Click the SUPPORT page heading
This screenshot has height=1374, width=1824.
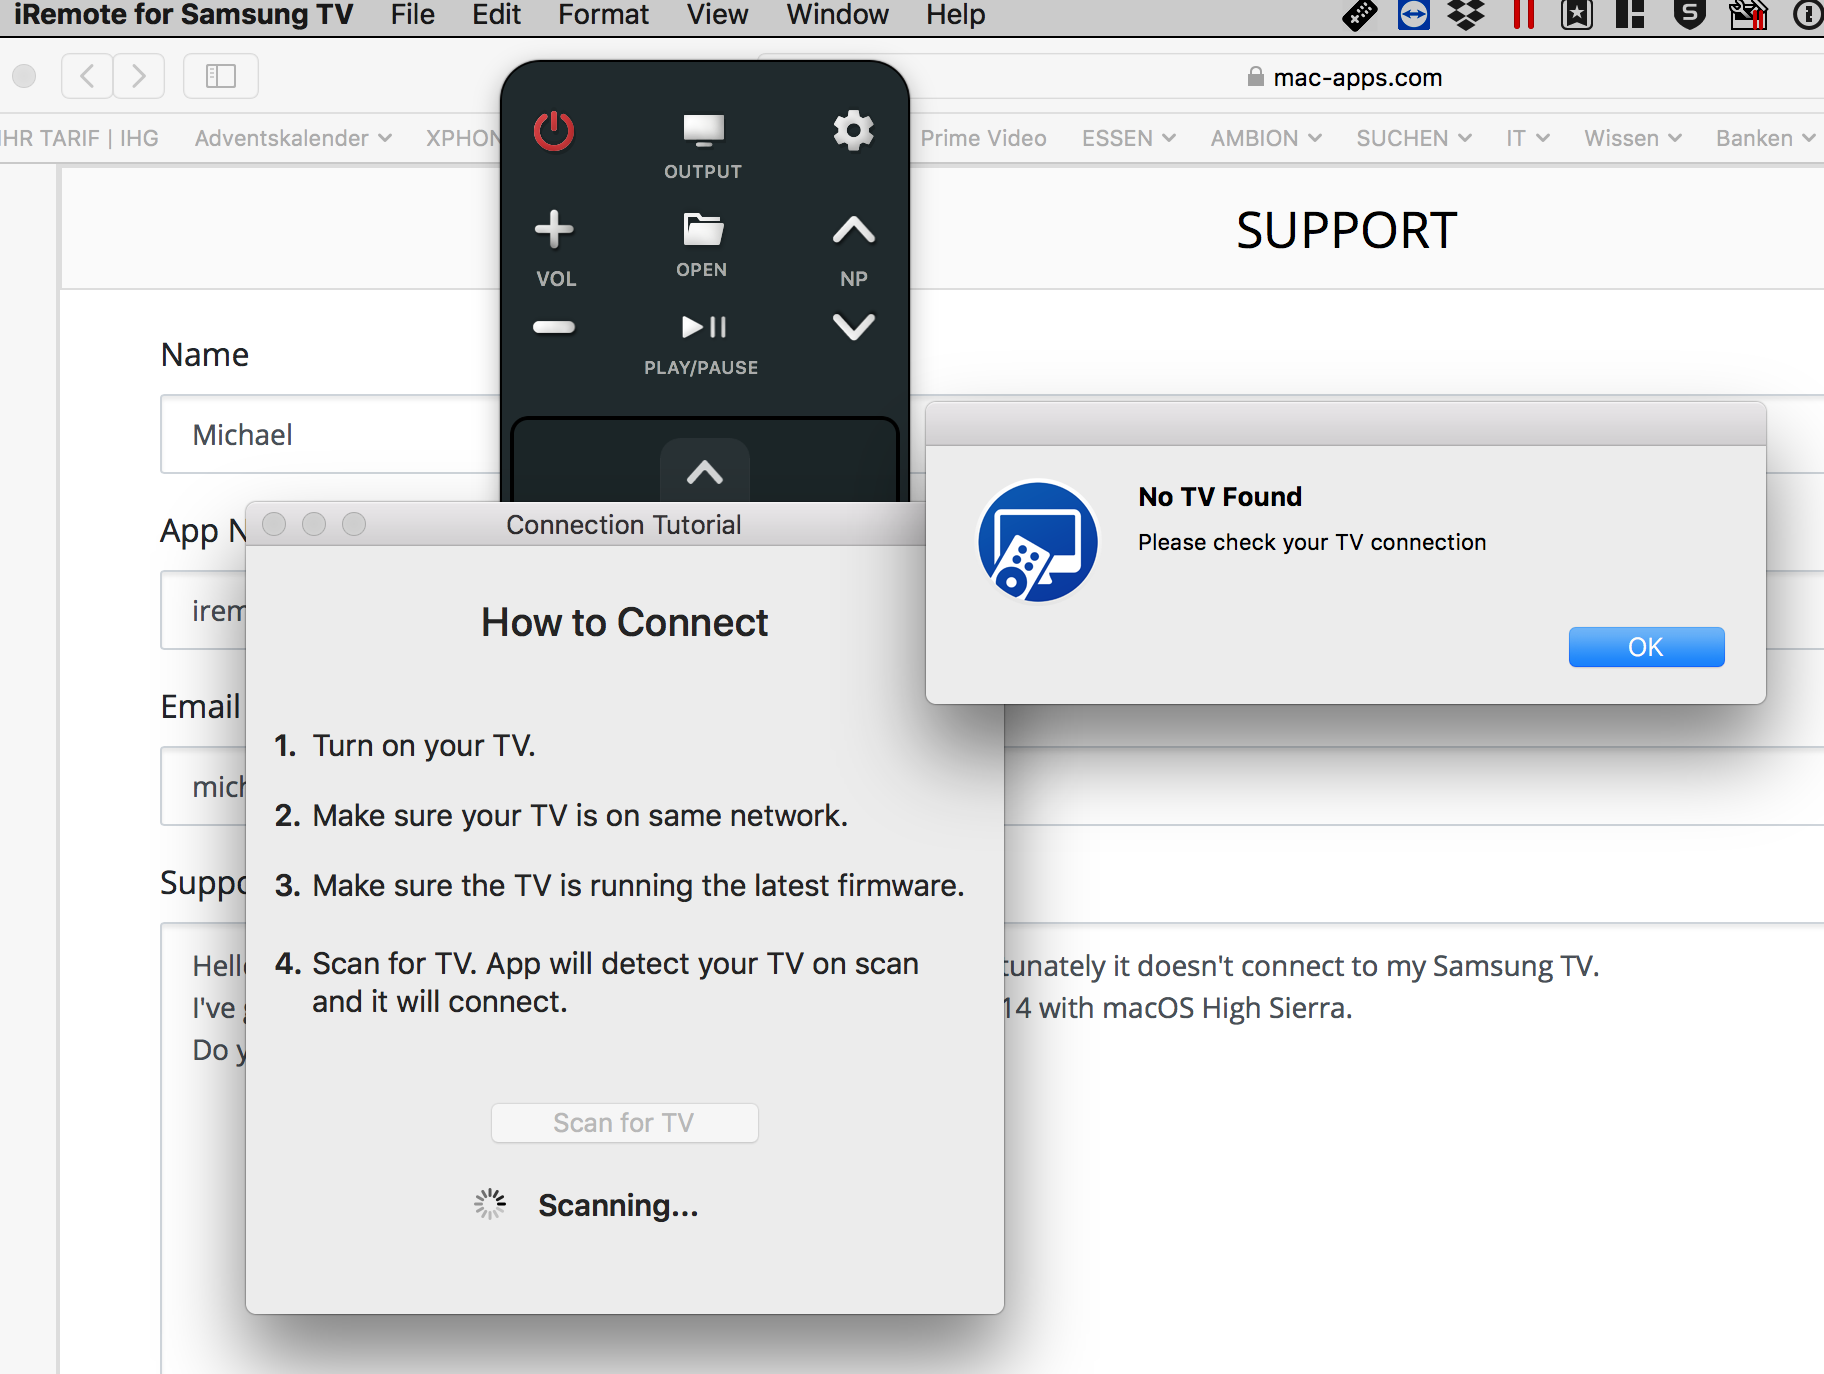pyautogui.click(x=1346, y=231)
